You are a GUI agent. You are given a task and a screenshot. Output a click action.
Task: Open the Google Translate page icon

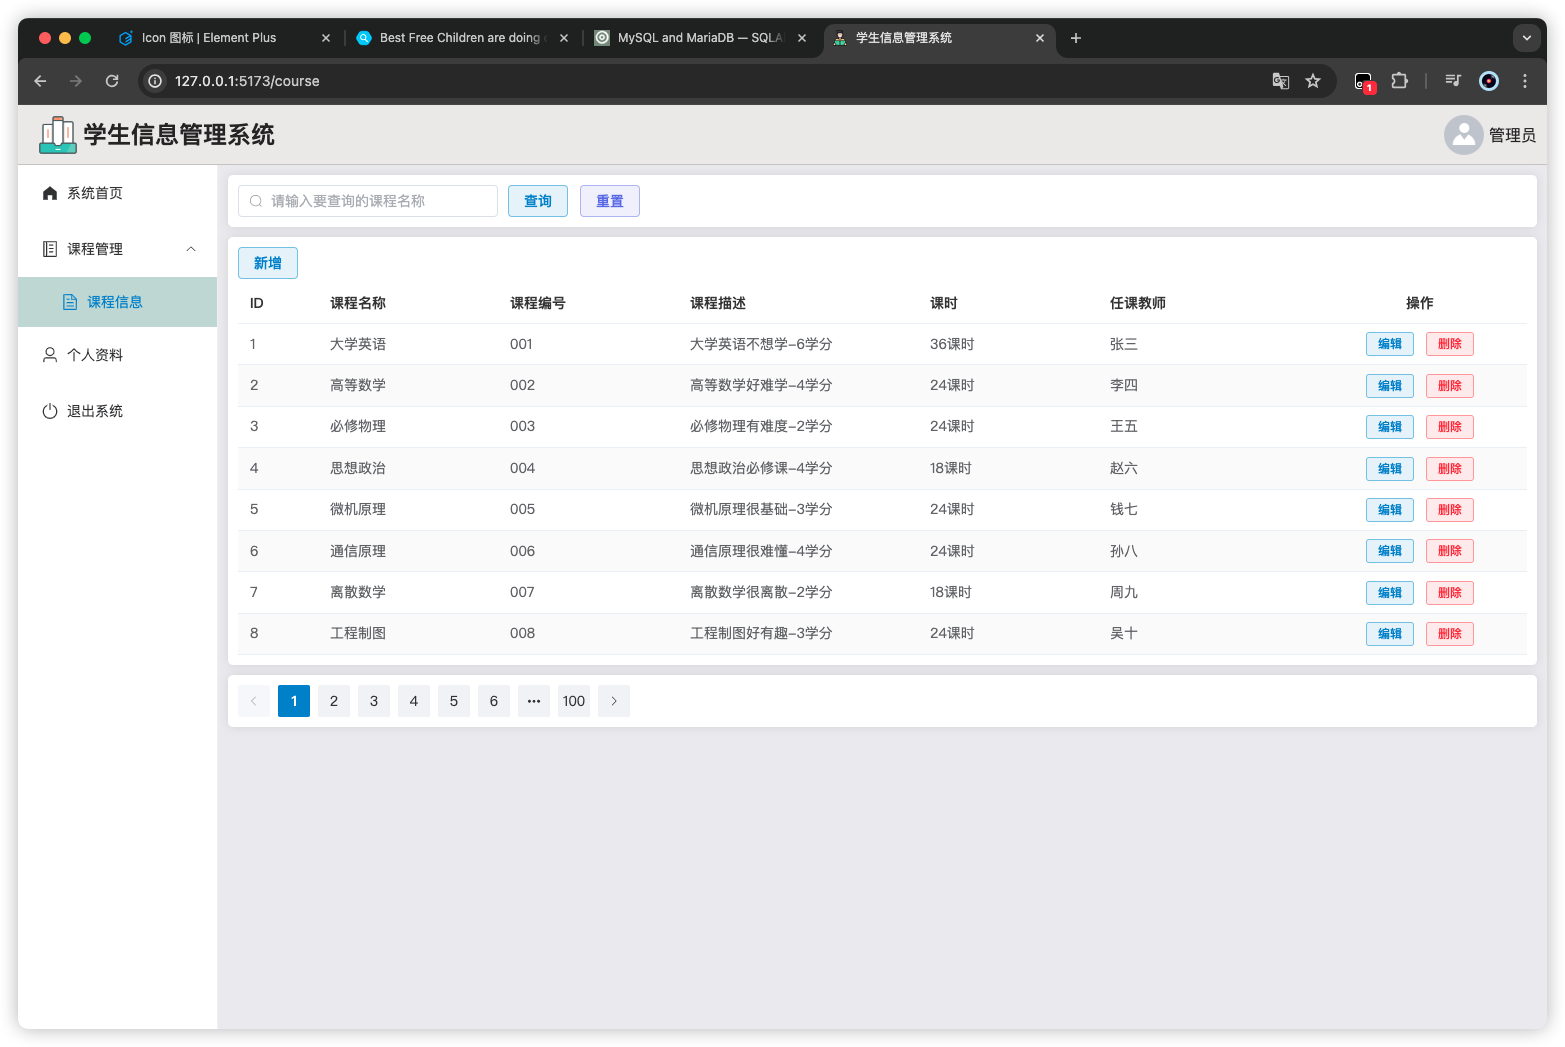pyautogui.click(x=1280, y=81)
